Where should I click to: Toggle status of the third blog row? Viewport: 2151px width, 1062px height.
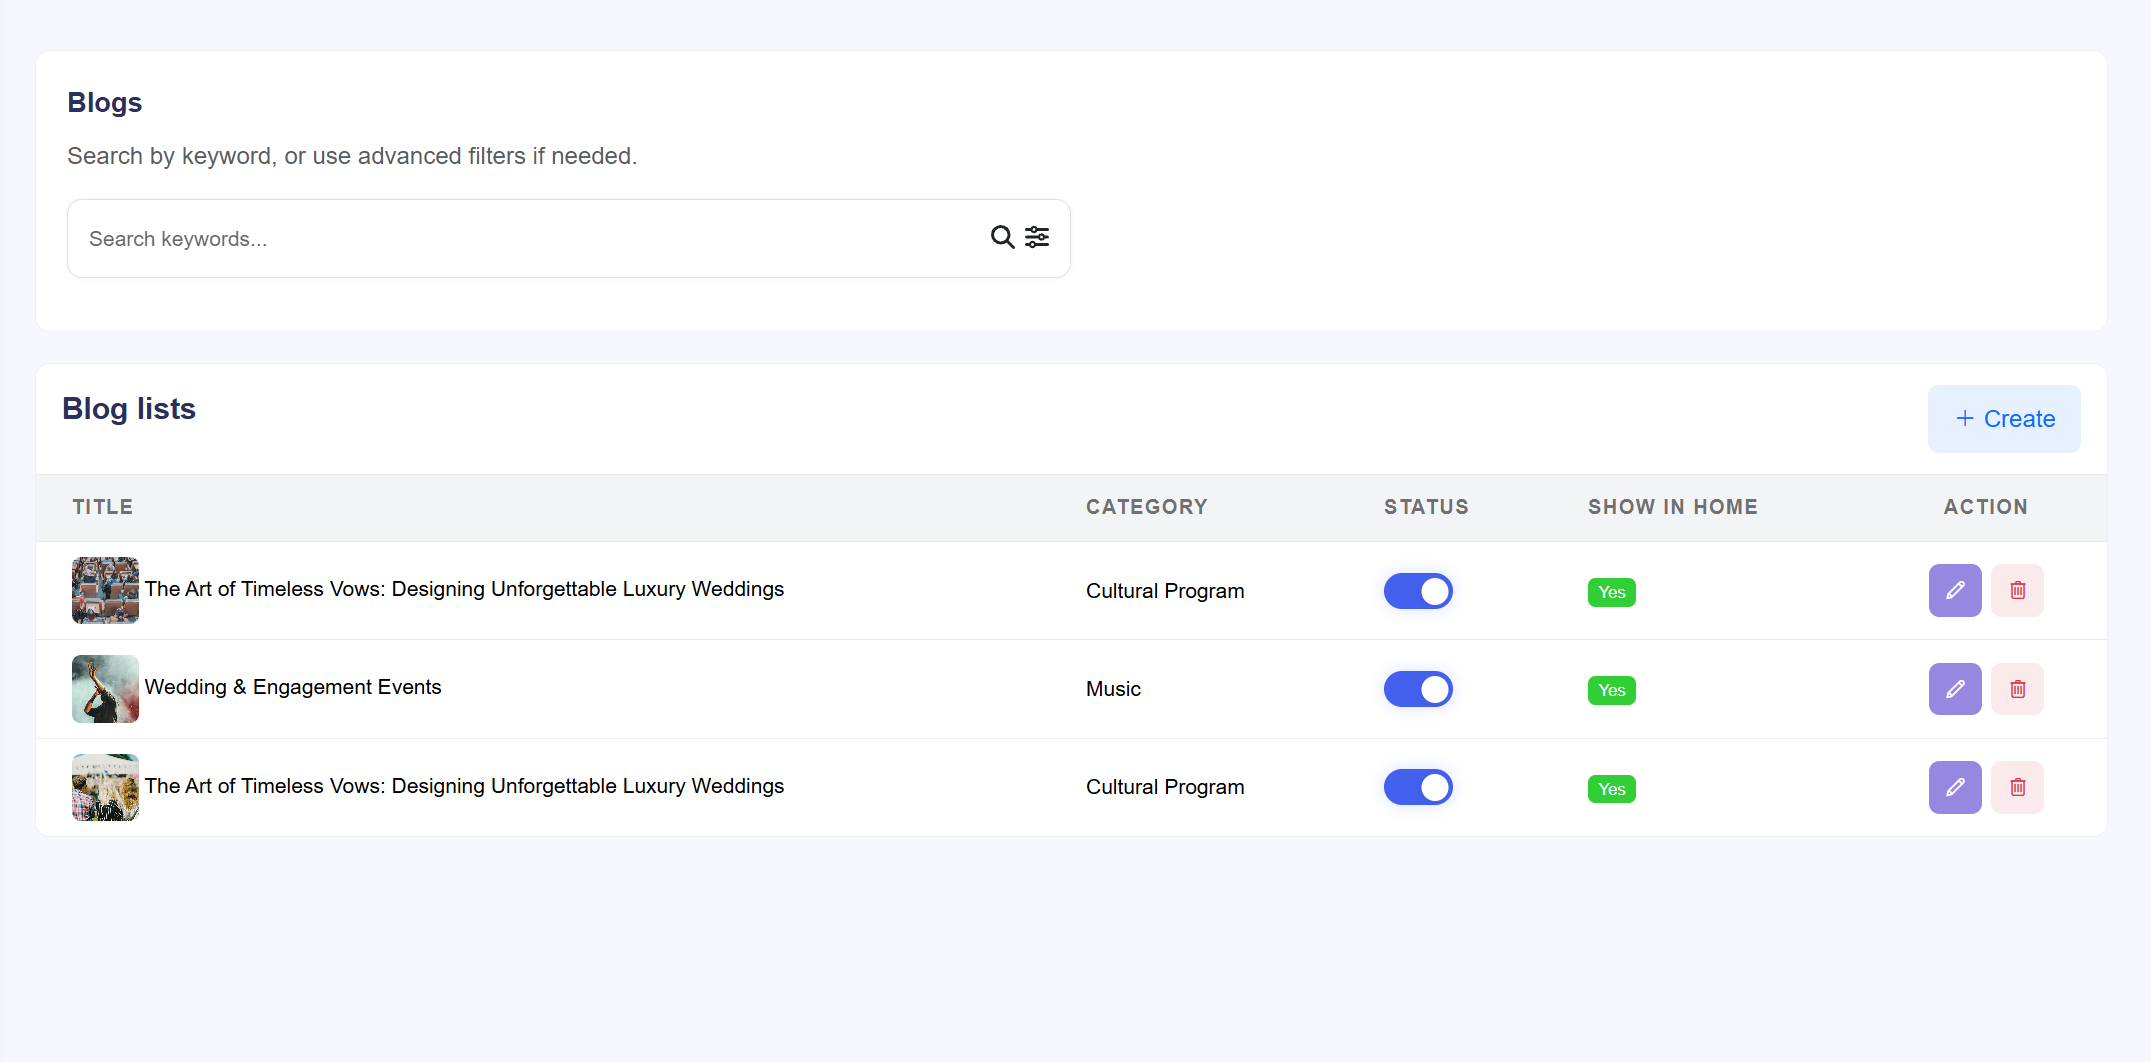tap(1417, 787)
